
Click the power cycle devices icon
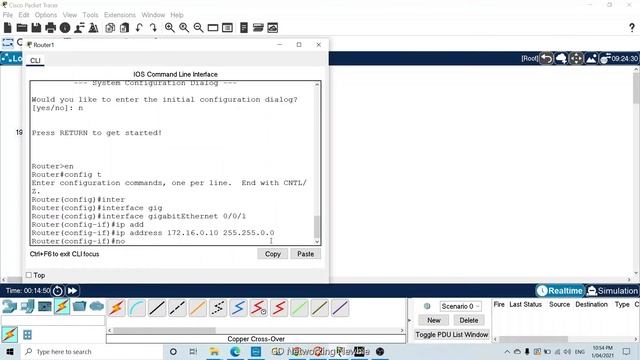tap(58, 291)
